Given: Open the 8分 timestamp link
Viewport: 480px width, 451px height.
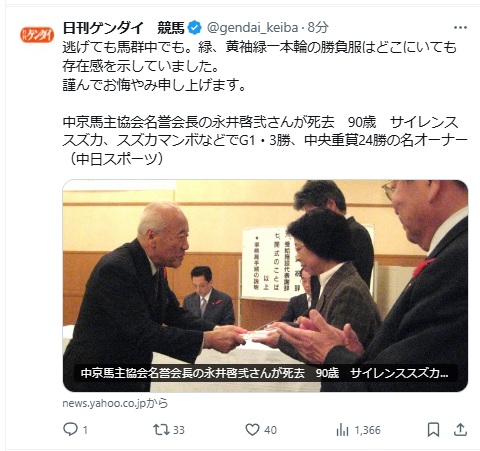Looking at the screenshot, I should (x=318, y=28).
